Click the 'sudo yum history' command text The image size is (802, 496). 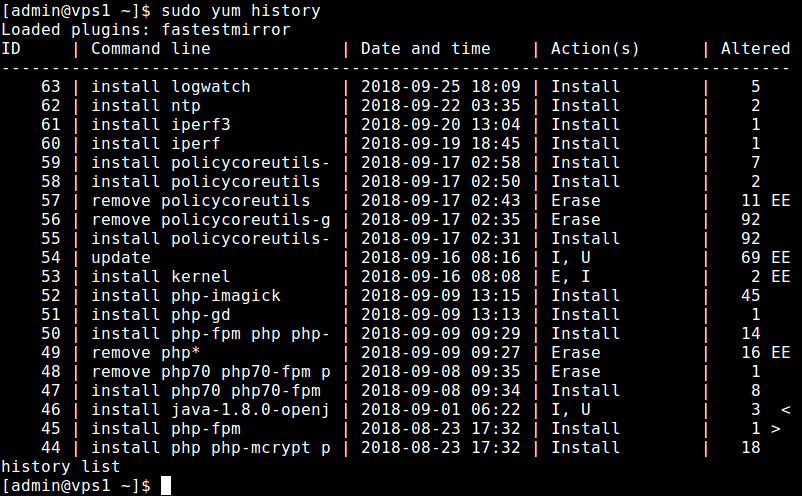[x=241, y=11]
